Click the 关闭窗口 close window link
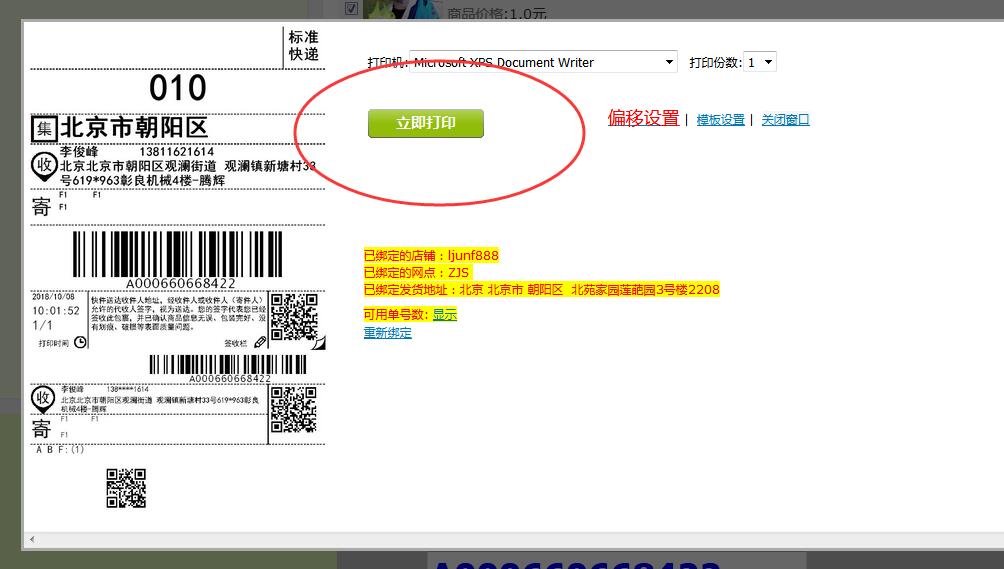 click(x=785, y=120)
